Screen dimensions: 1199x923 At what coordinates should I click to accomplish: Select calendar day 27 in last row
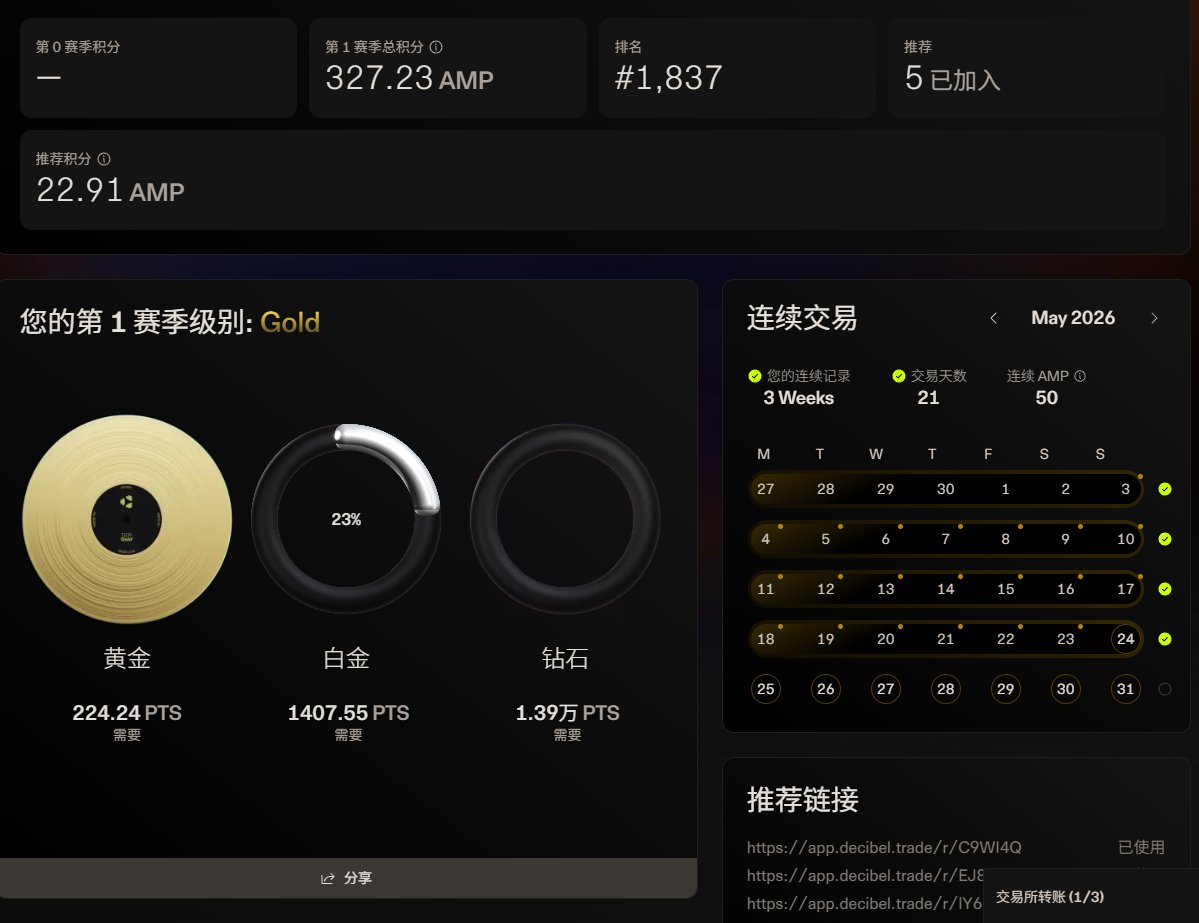[x=885, y=689]
